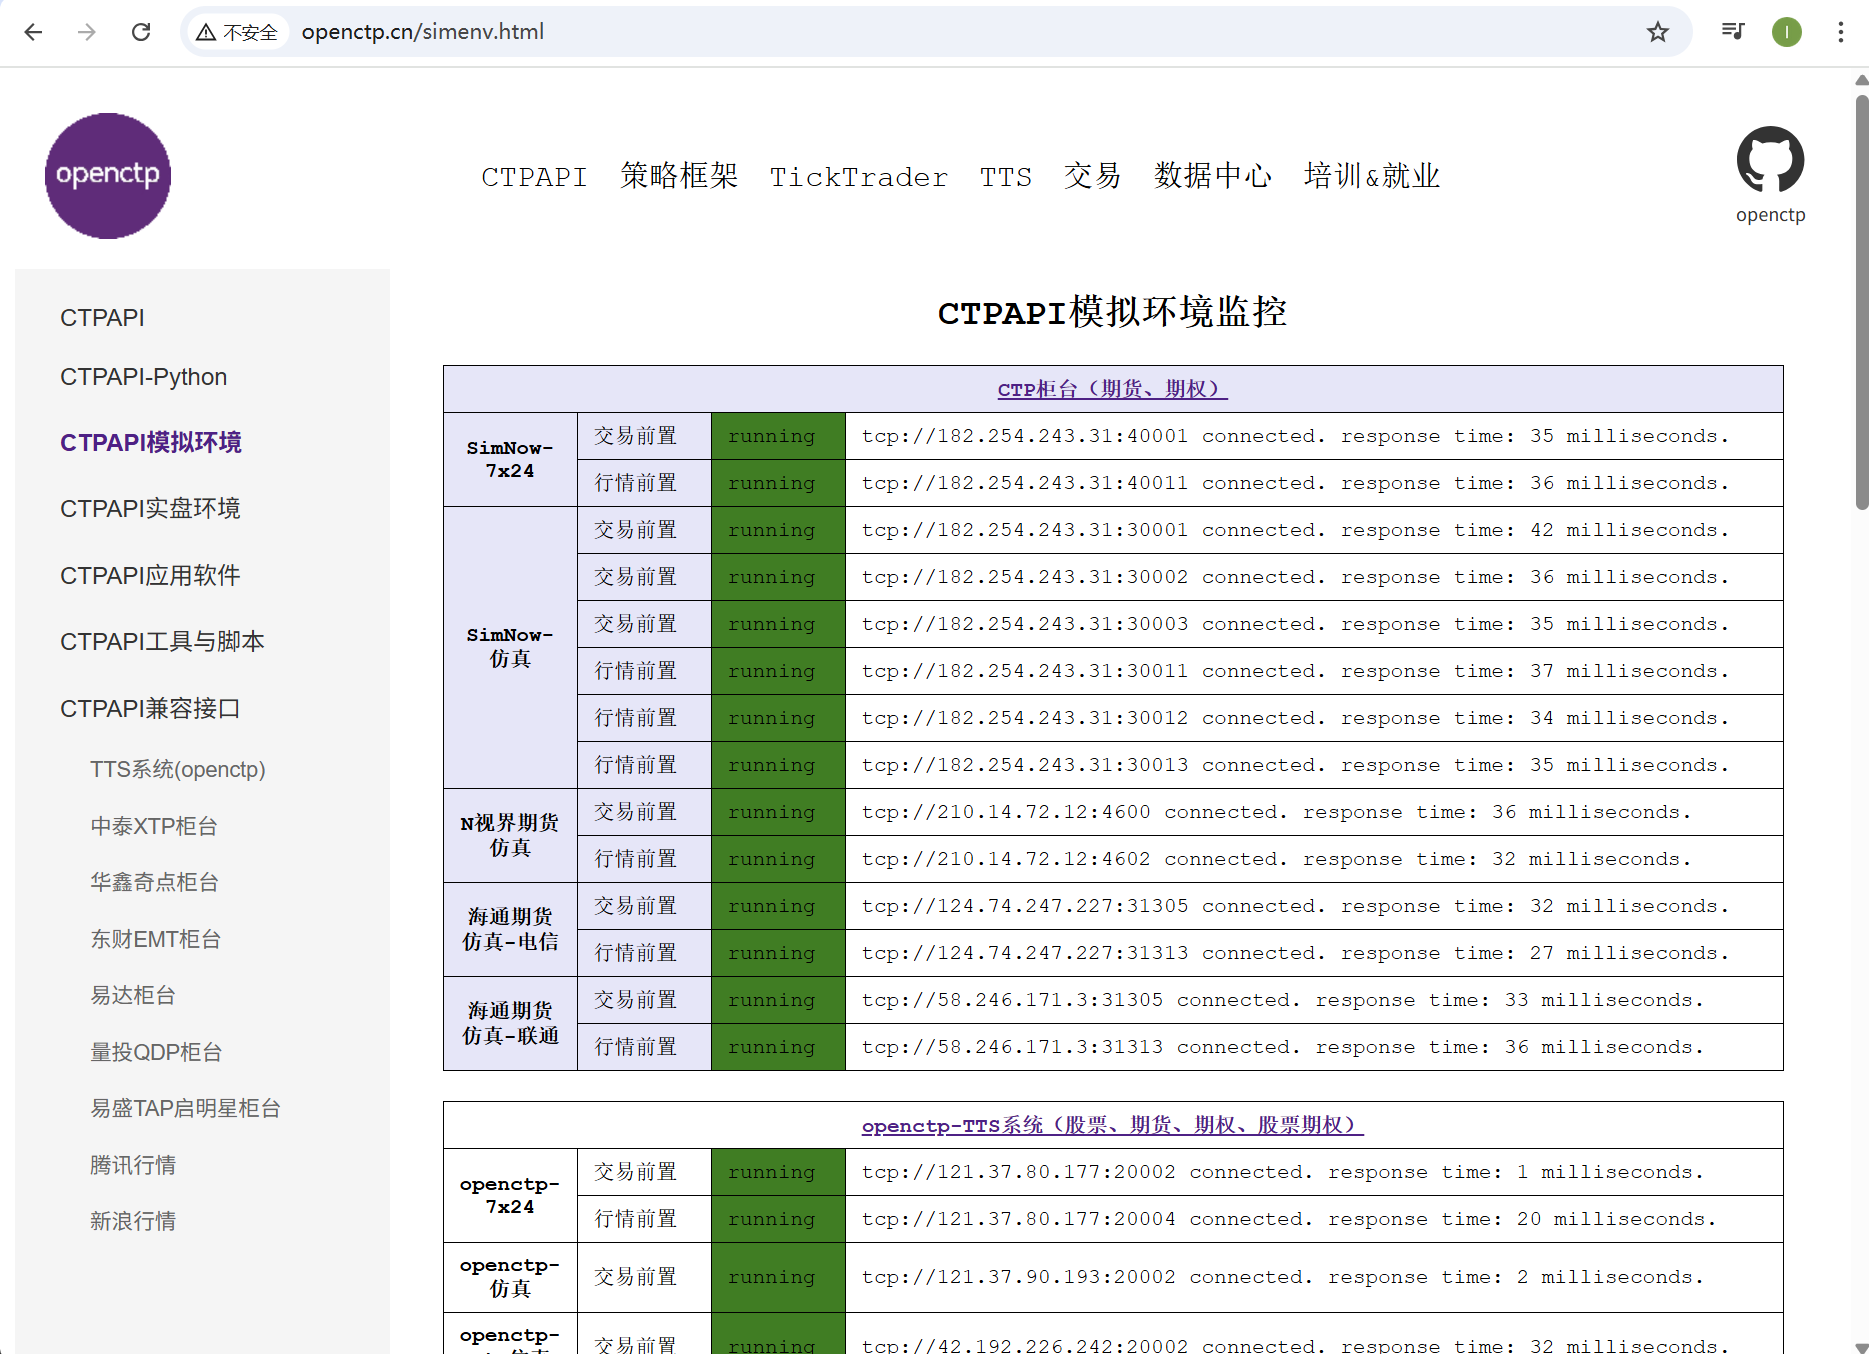This screenshot has width=1869, height=1354.
Task: Click address tcp://58.246.171.3:31305 row text
Action: coord(1282,1000)
